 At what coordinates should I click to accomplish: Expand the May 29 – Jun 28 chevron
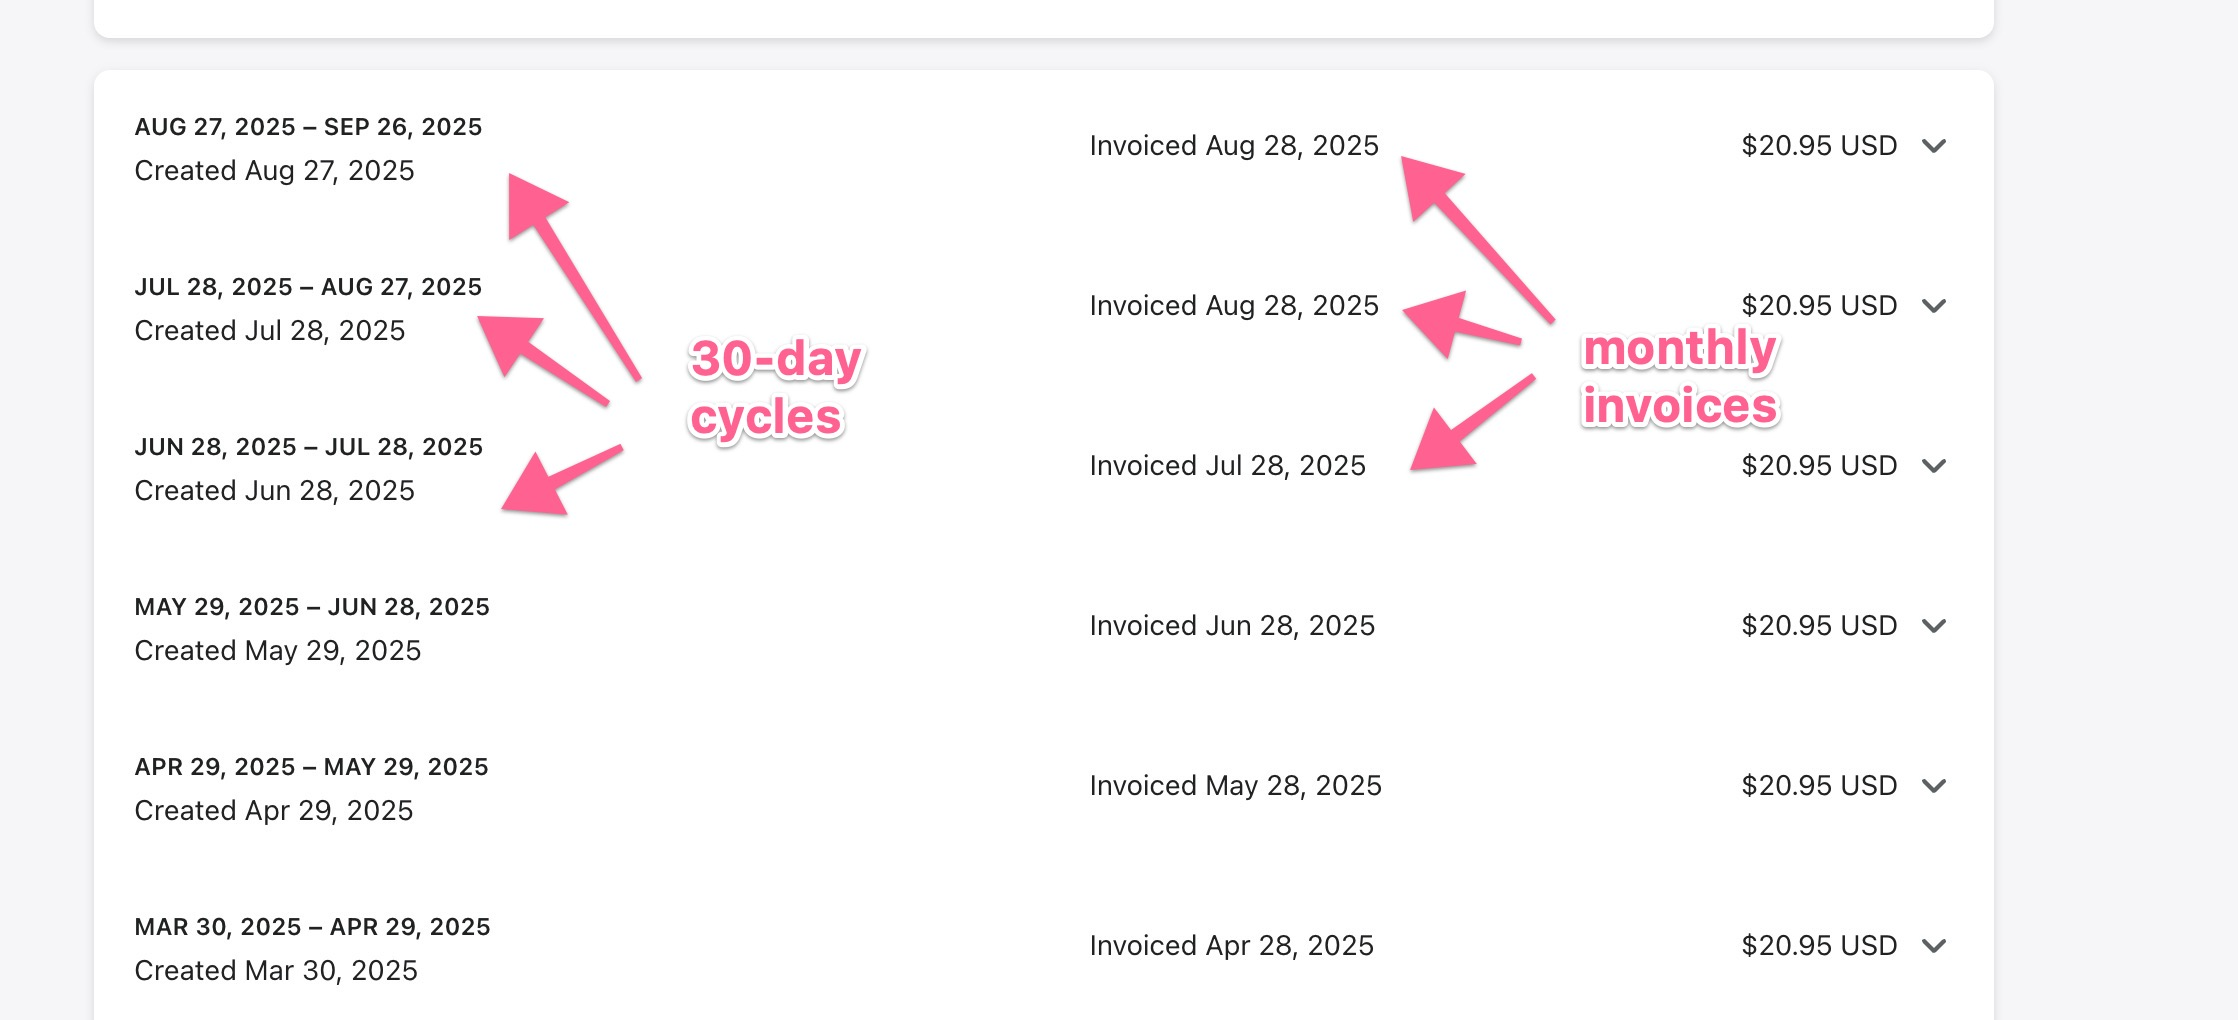(1934, 626)
